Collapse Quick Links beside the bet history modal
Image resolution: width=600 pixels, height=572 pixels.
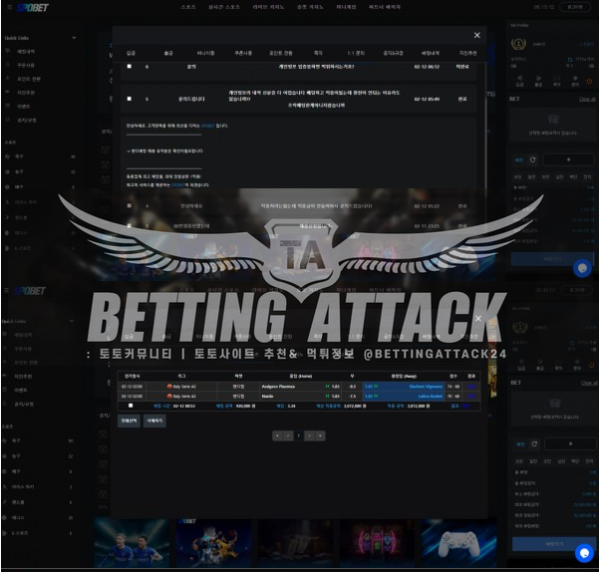(x=72, y=321)
